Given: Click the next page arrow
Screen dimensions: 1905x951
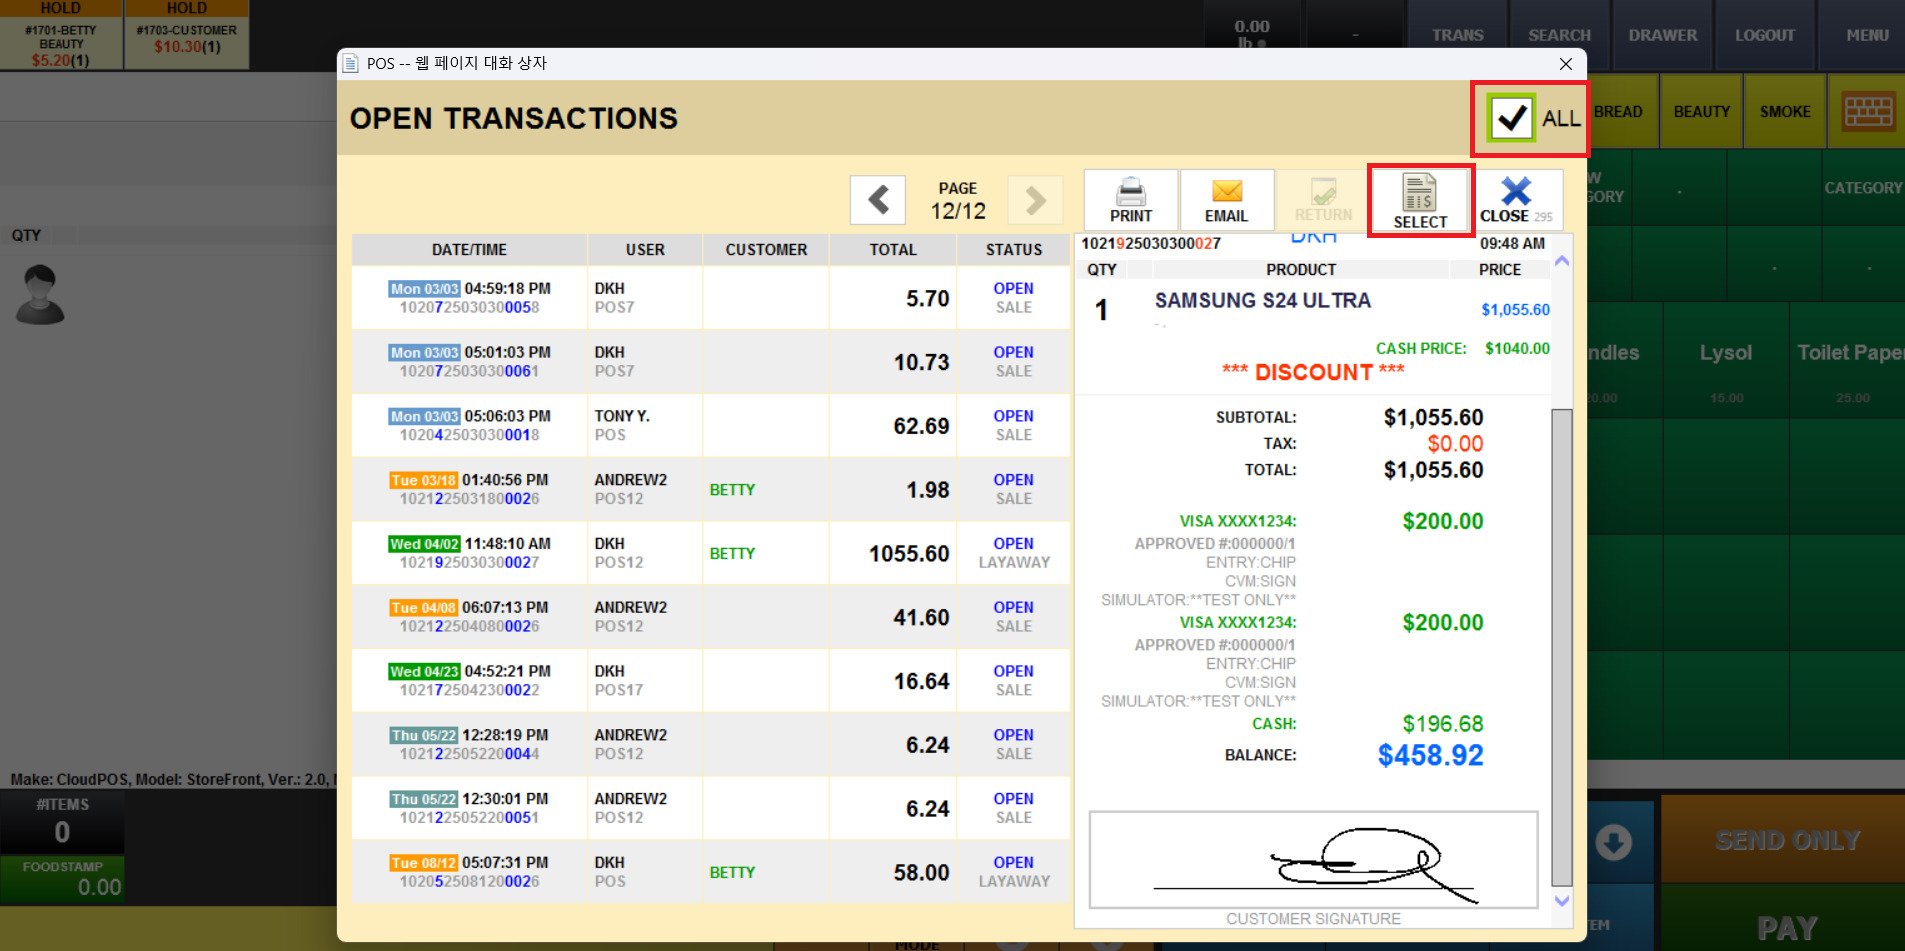Looking at the screenshot, I should (x=1035, y=200).
